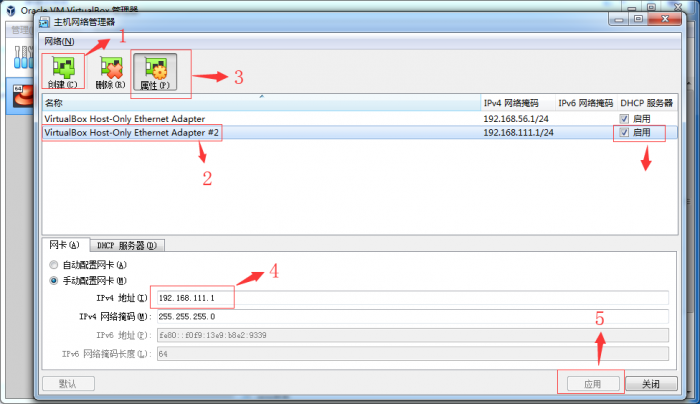Screen dimensions: 700x404
Task: Sort by the Name (名称) column header
Action: pyautogui.click(x=262, y=103)
